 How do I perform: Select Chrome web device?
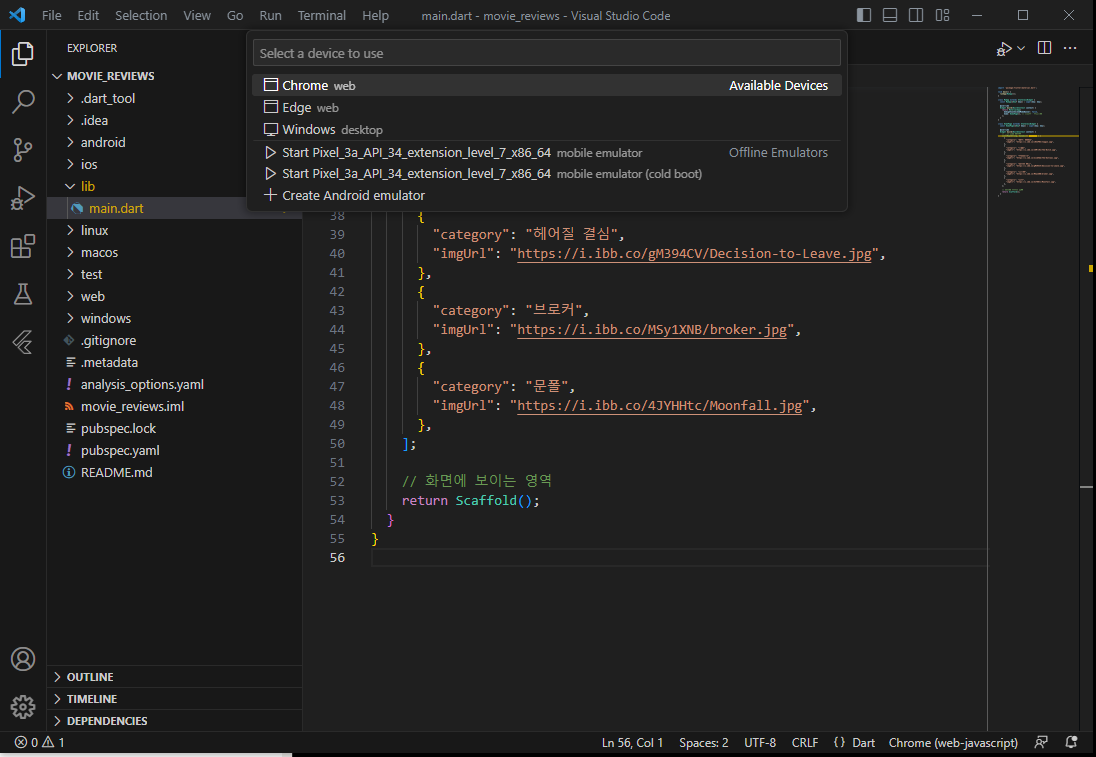(547, 85)
